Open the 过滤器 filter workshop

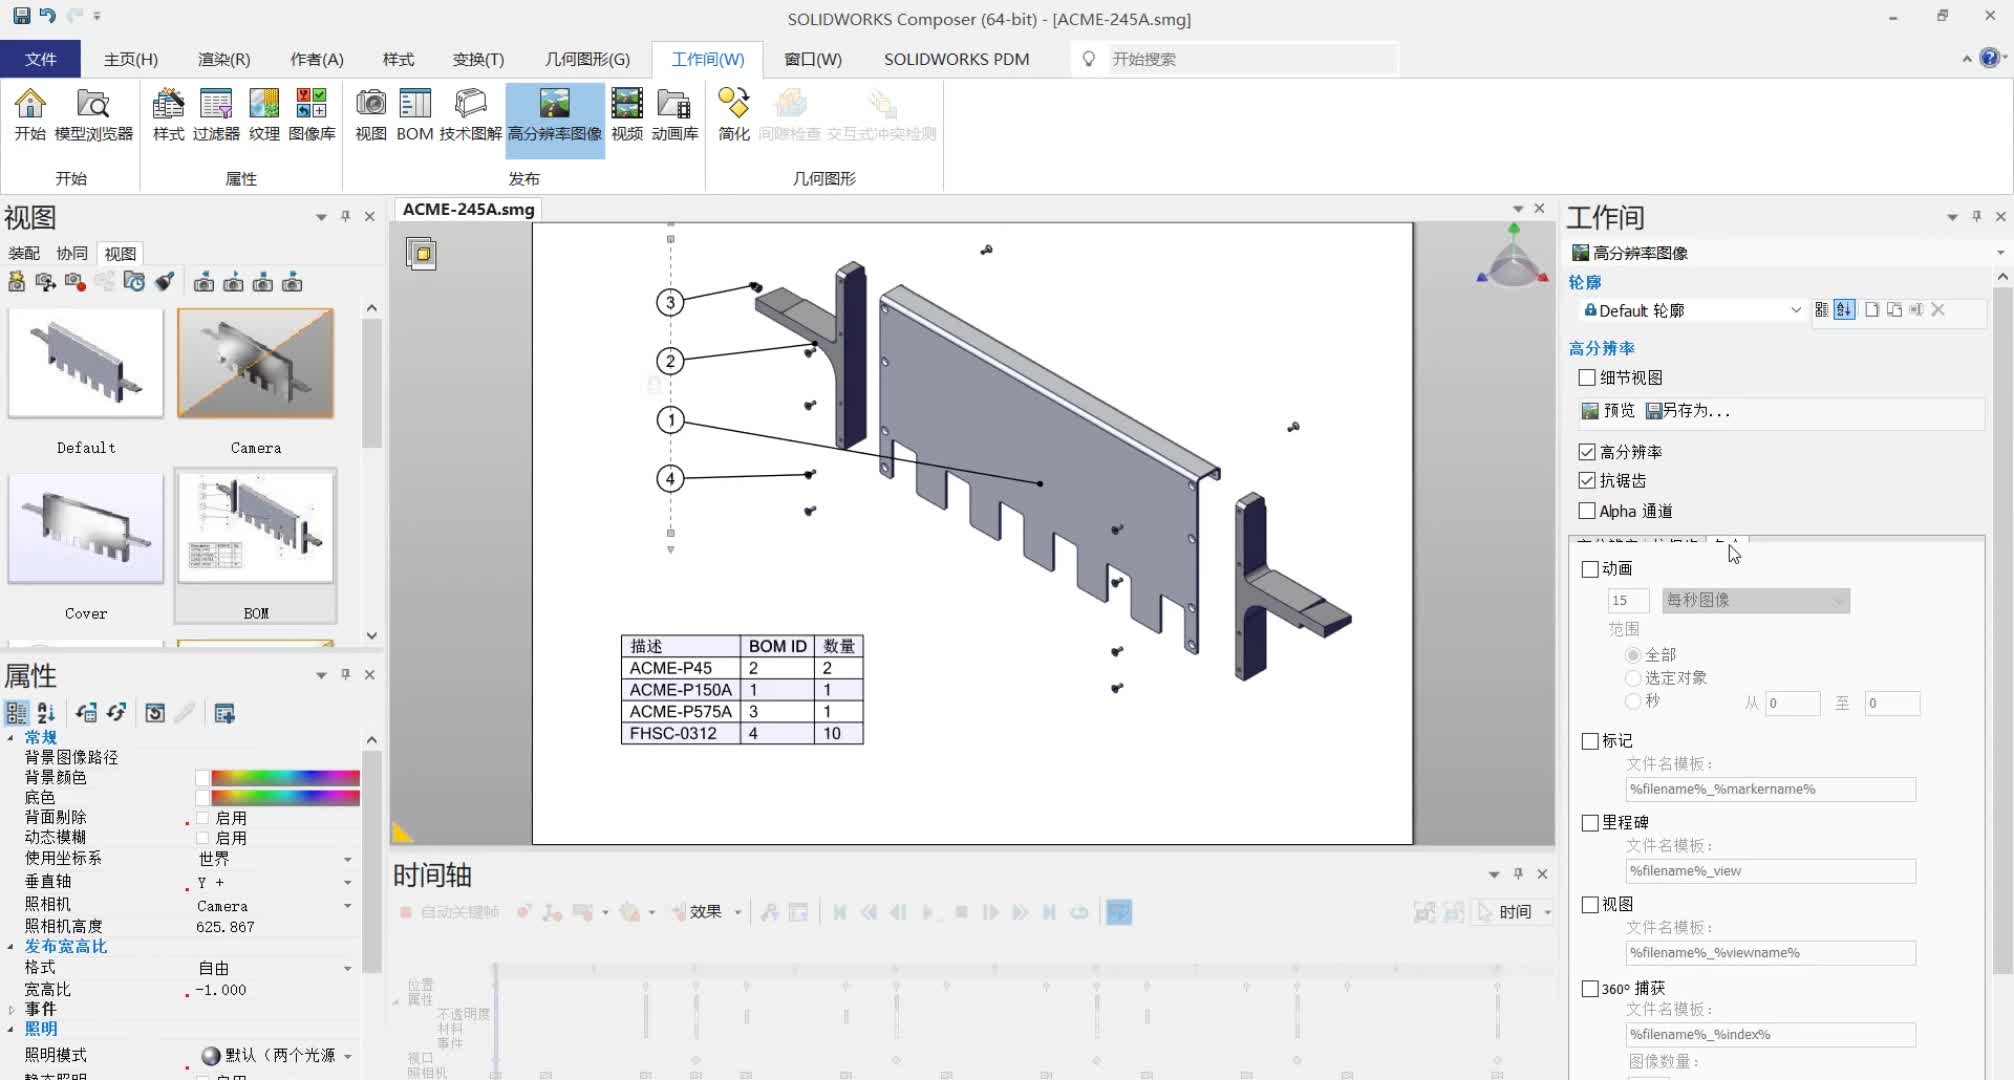pyautogui.click(x=216, y=115)
